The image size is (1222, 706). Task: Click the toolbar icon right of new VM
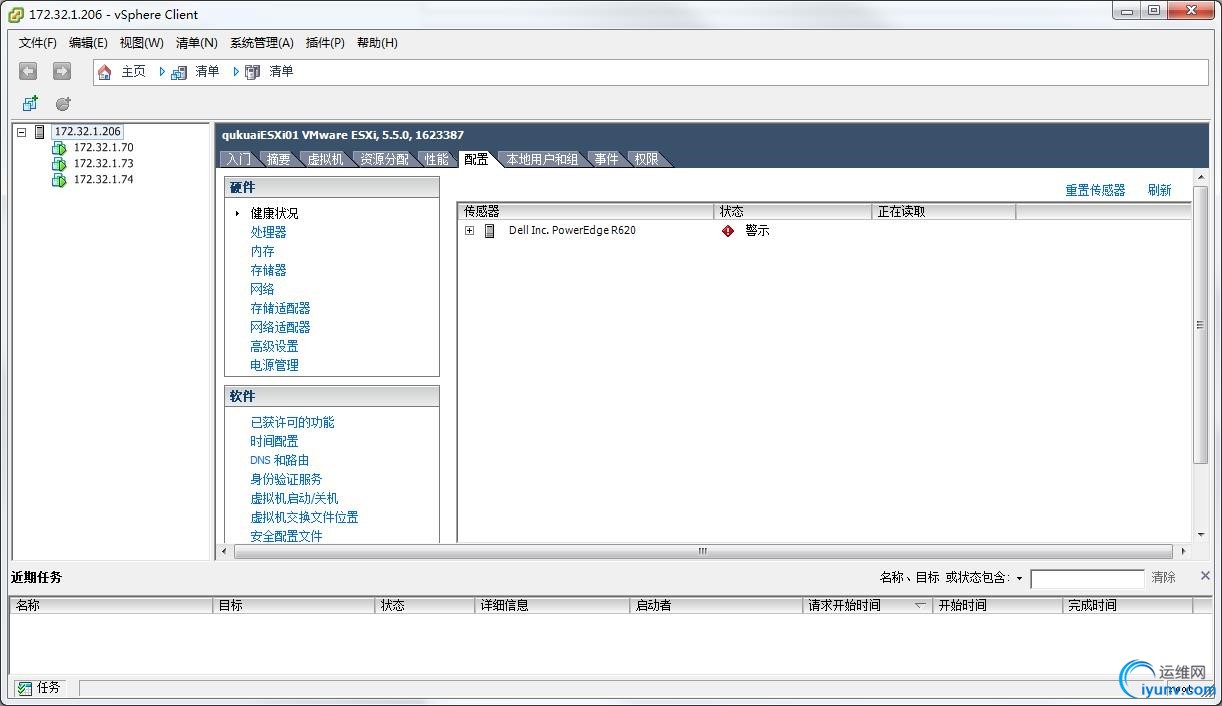[x=63, y=103]
